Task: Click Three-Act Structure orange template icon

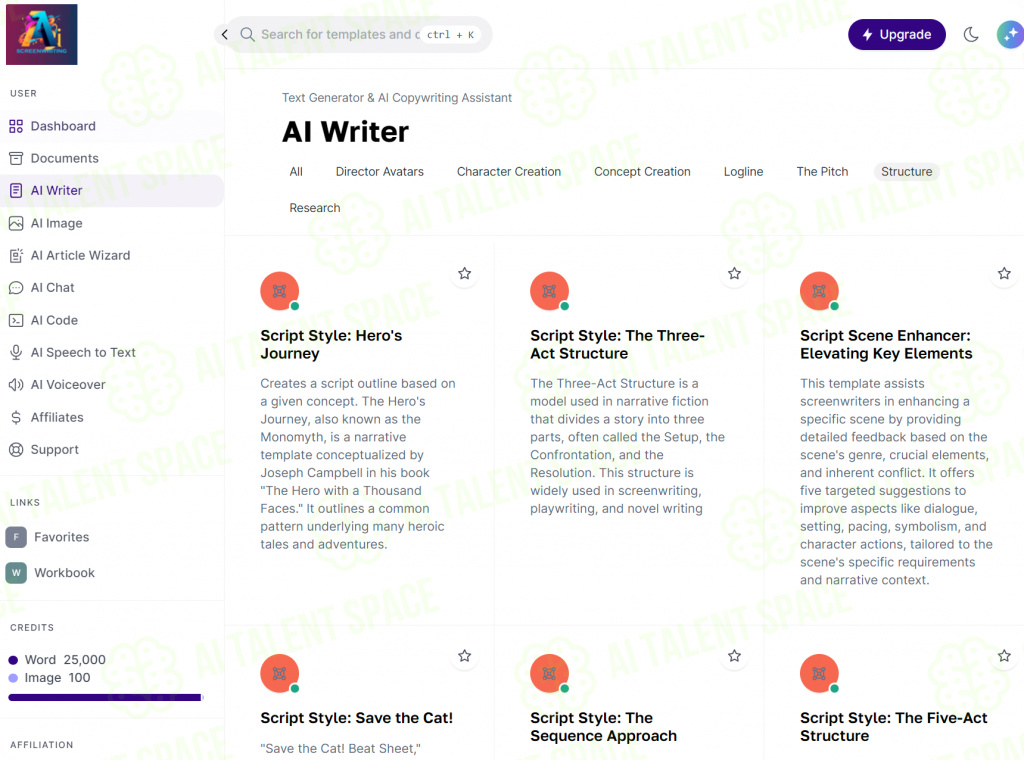Action: [549, 291]
